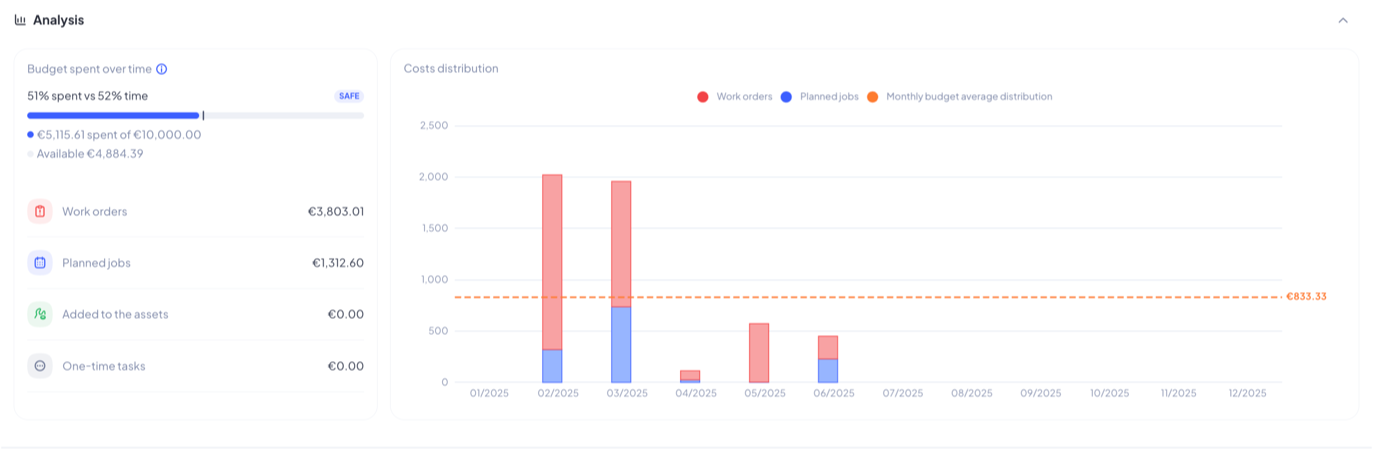Click the €833.33 budget line label
Image resolution: width=1374 pixels, height=451 pixels.
tap(1306, 297)
